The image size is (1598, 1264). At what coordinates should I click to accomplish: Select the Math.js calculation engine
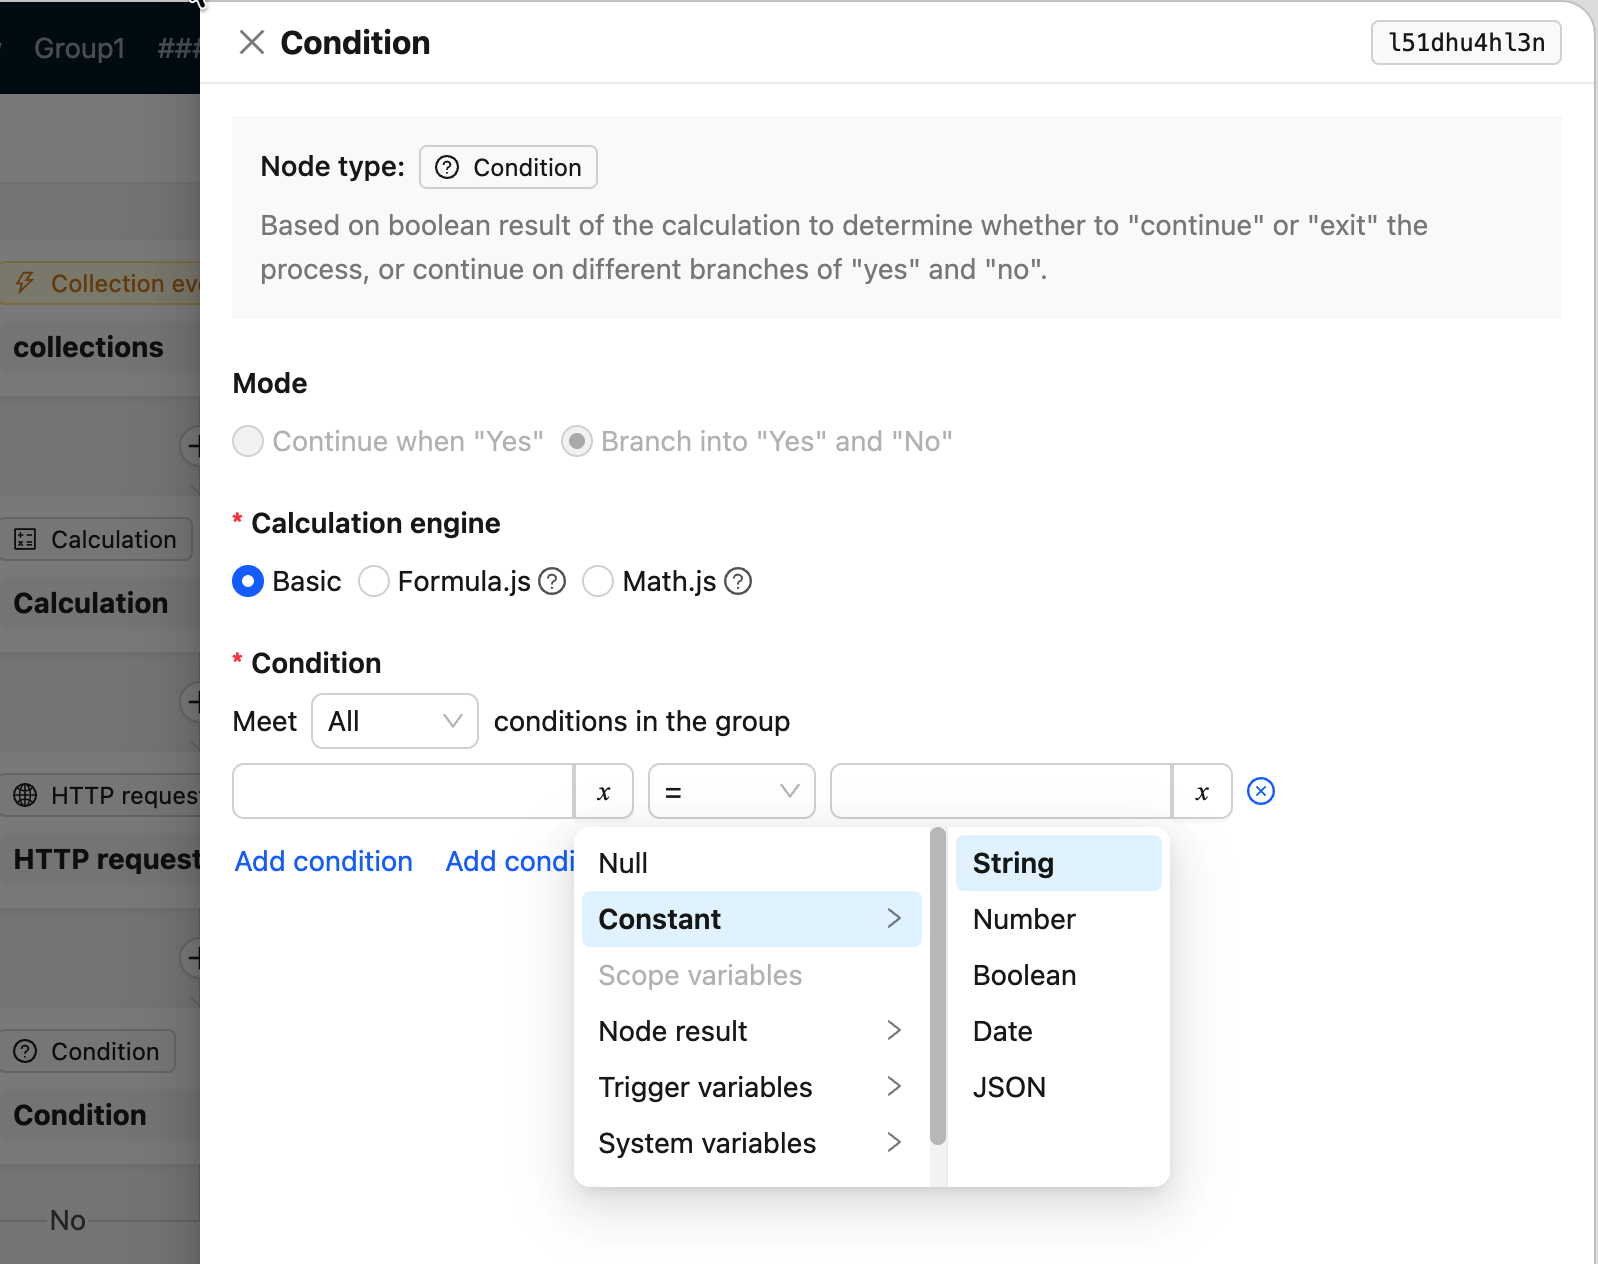click(x=598, y=581)
